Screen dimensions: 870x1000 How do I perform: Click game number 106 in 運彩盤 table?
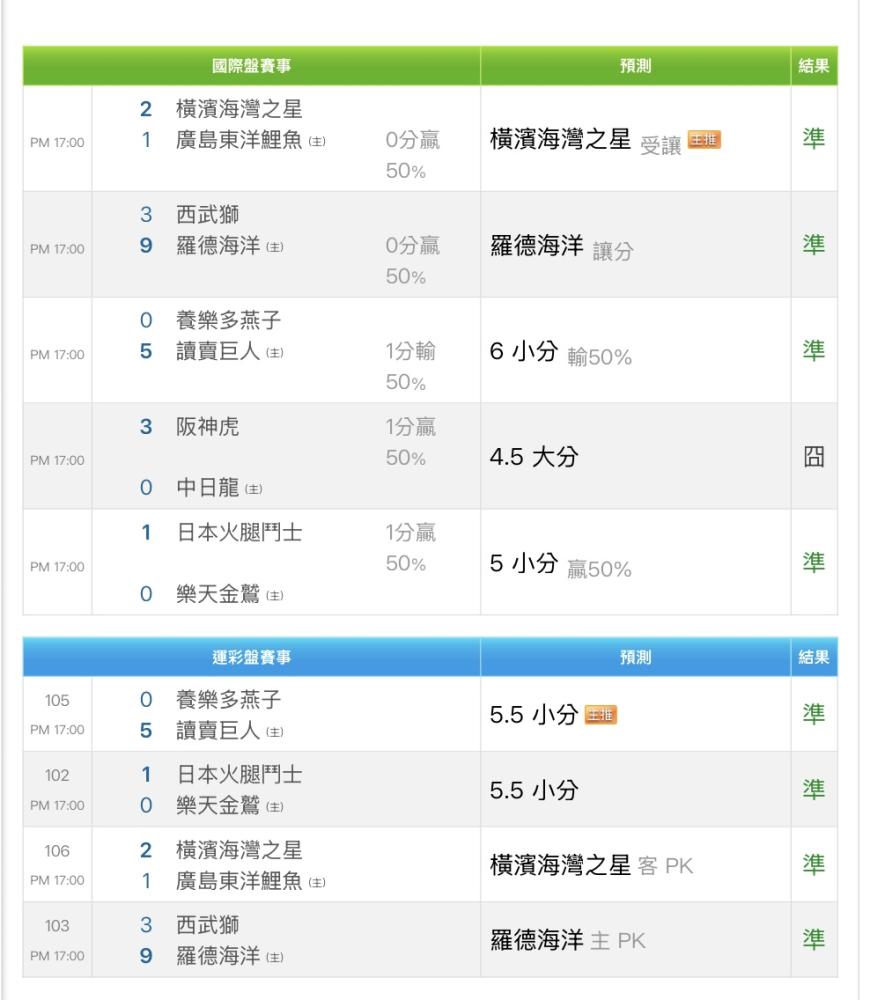(57, 851)
